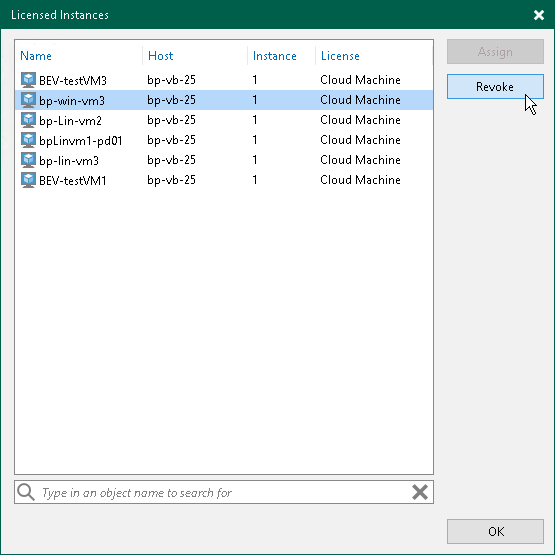Click the bp-win-vm3 machine icon
This screenshot has height=555, width=555.
(x=28, y=100)
